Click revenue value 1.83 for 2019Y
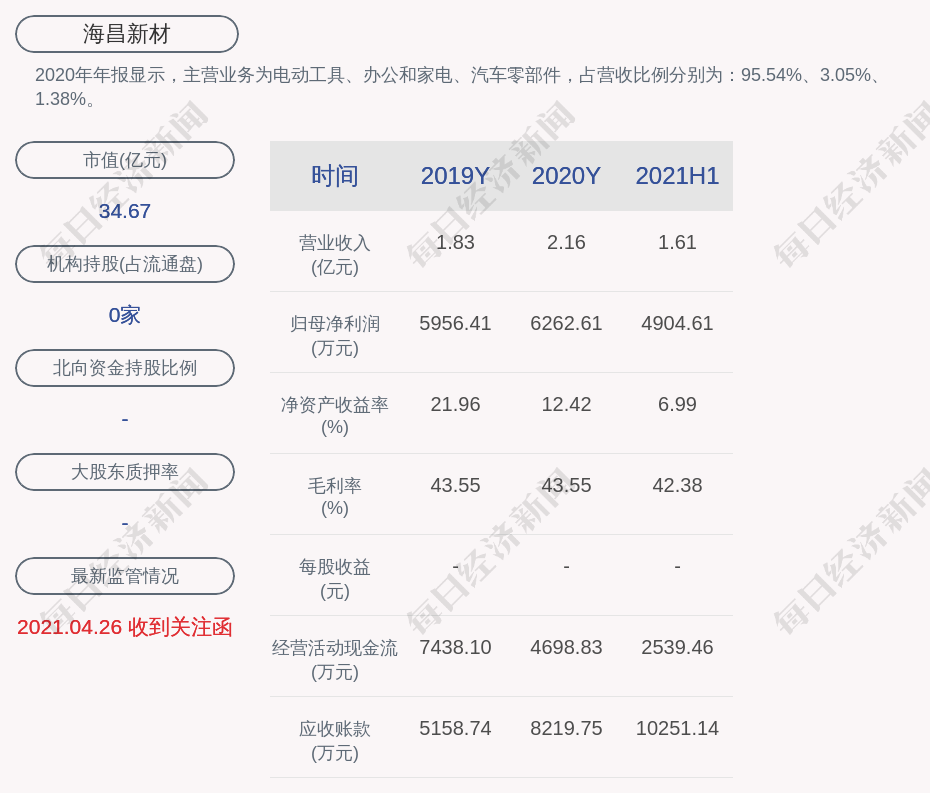This screenshot has height=793, width=930. pos(455,243)
